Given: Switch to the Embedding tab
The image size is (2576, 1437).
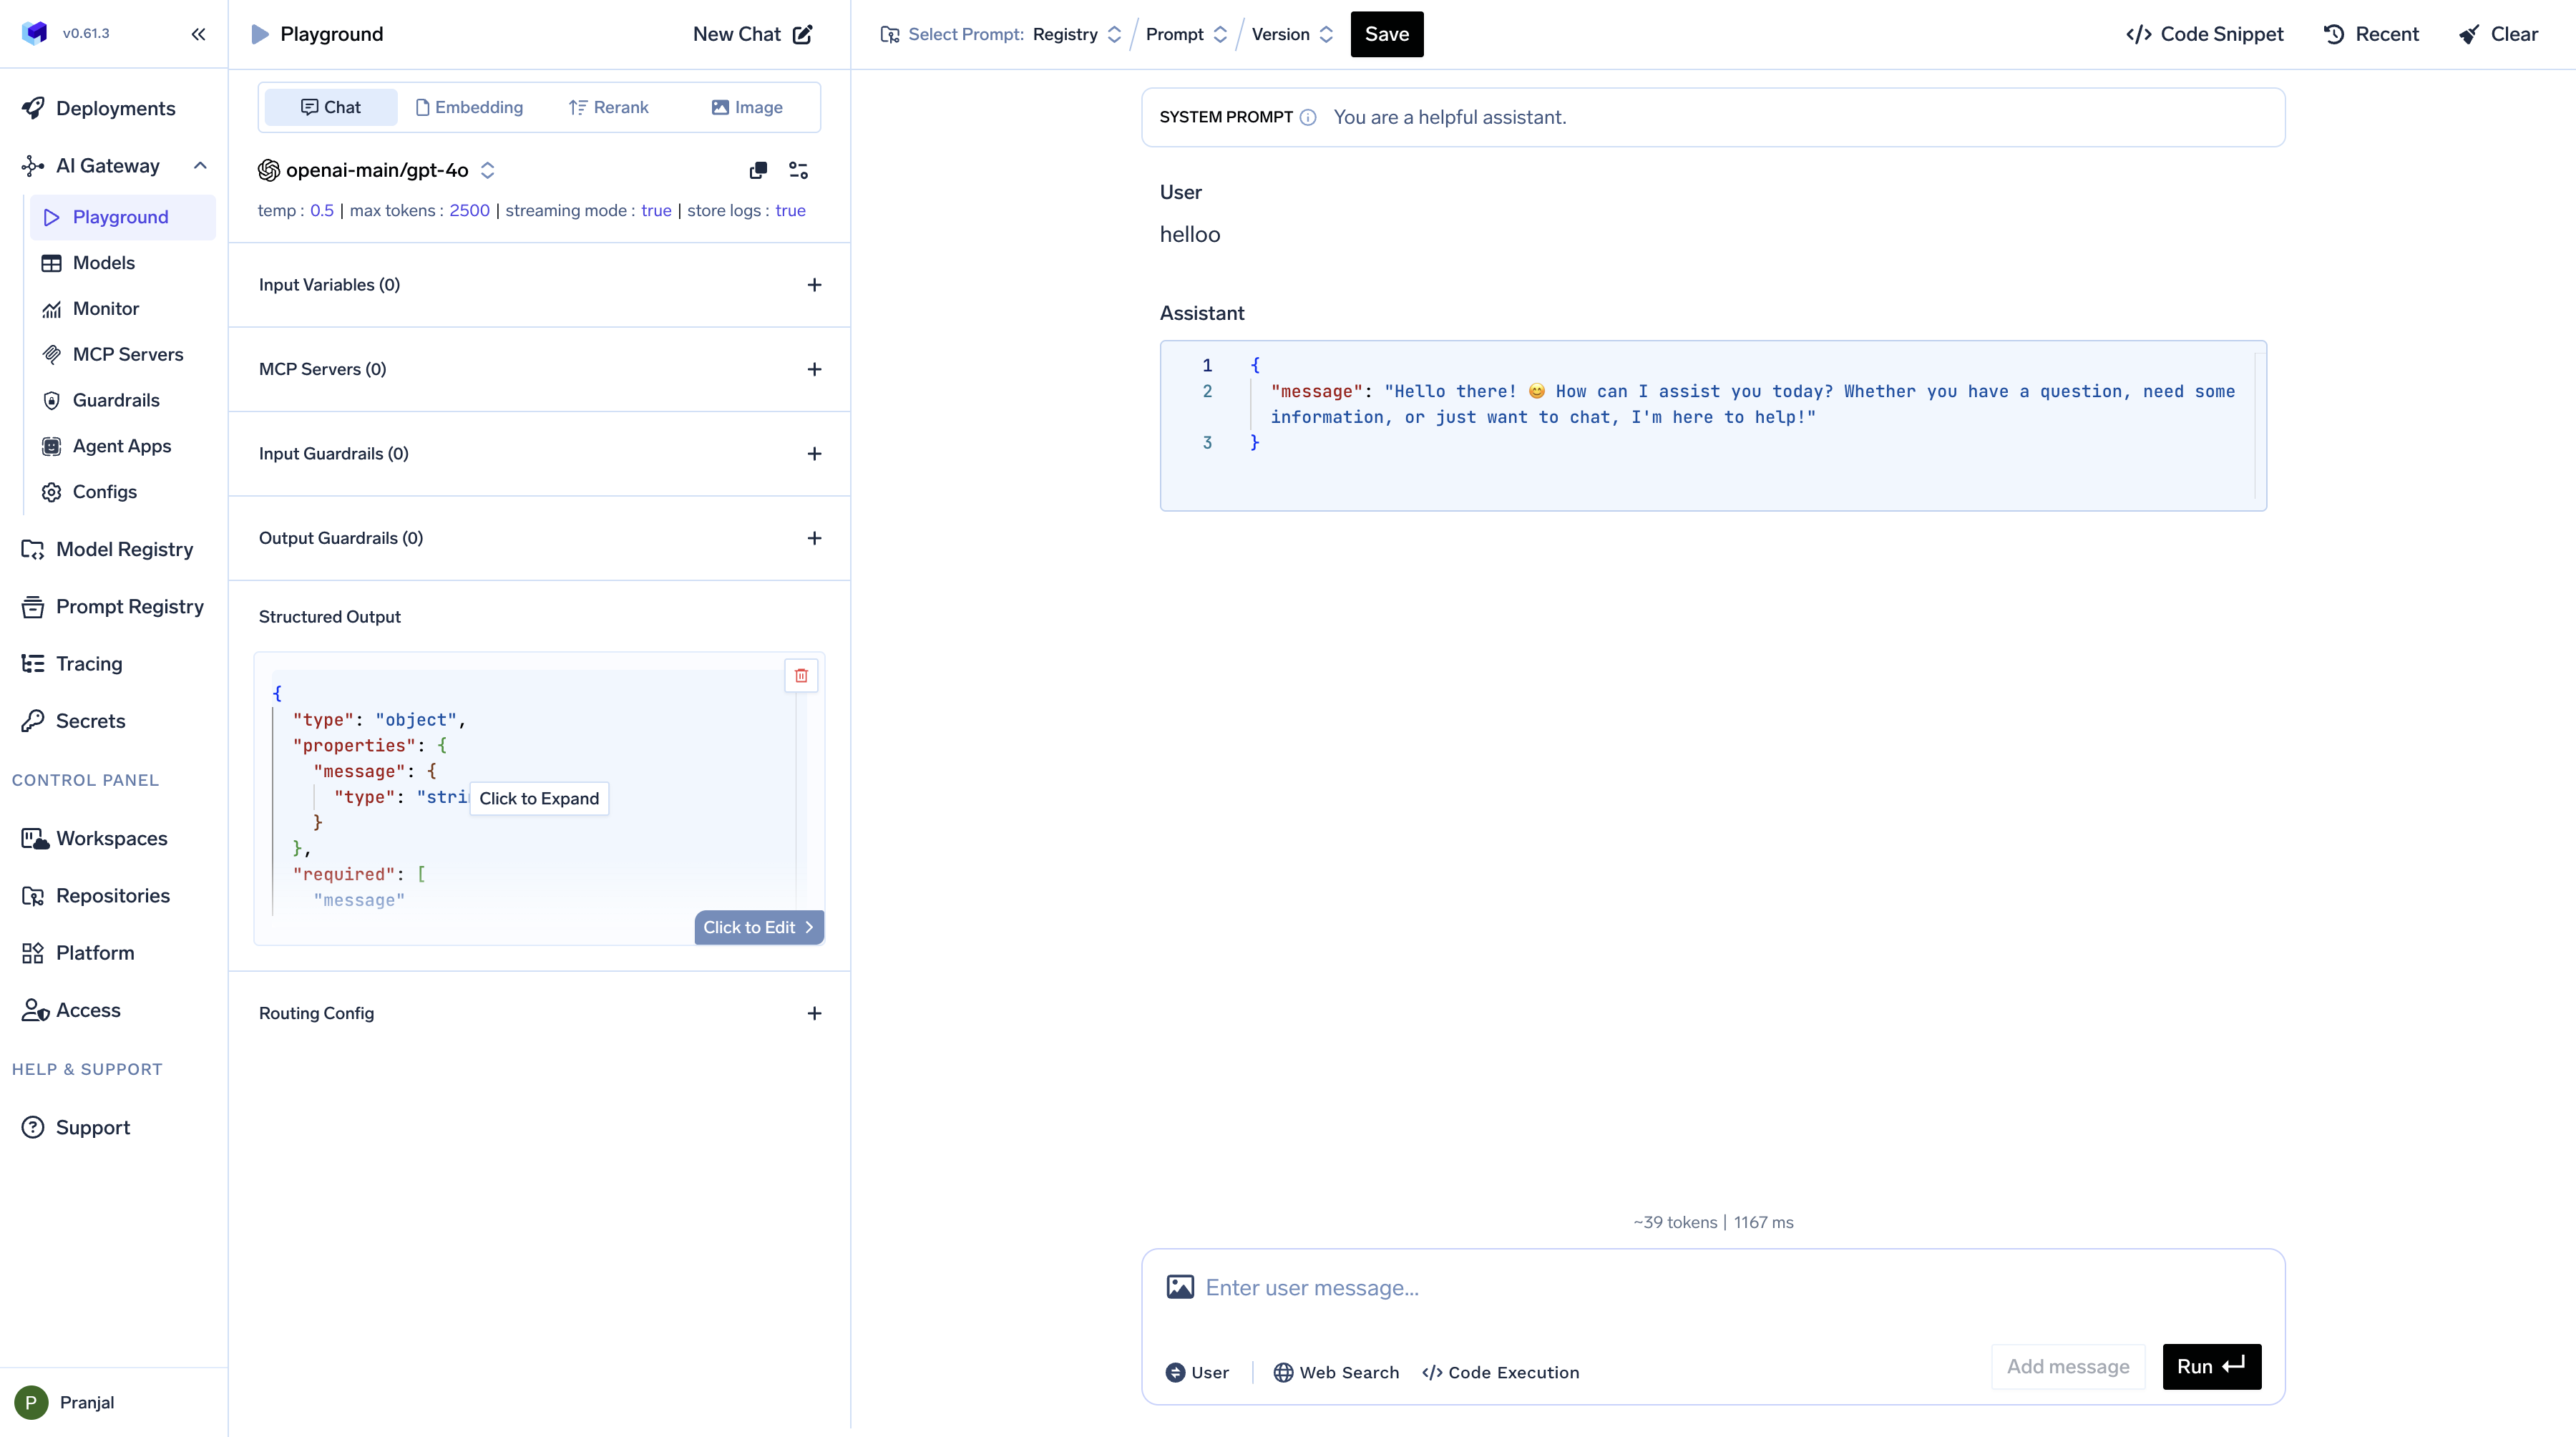Looking at the screenshot, I should (469, 107).
